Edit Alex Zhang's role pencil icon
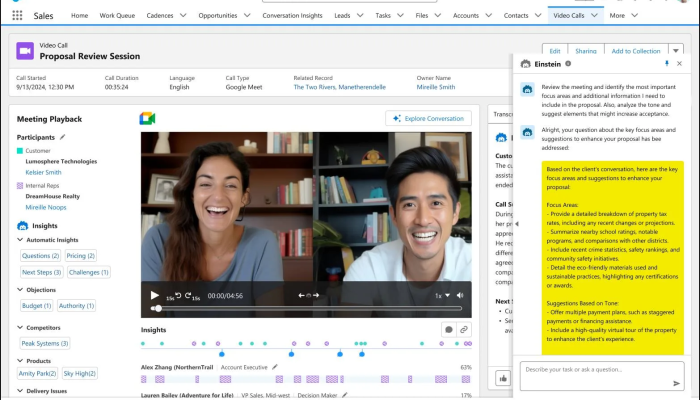700x400 pixels. click(x=275, y=367)
